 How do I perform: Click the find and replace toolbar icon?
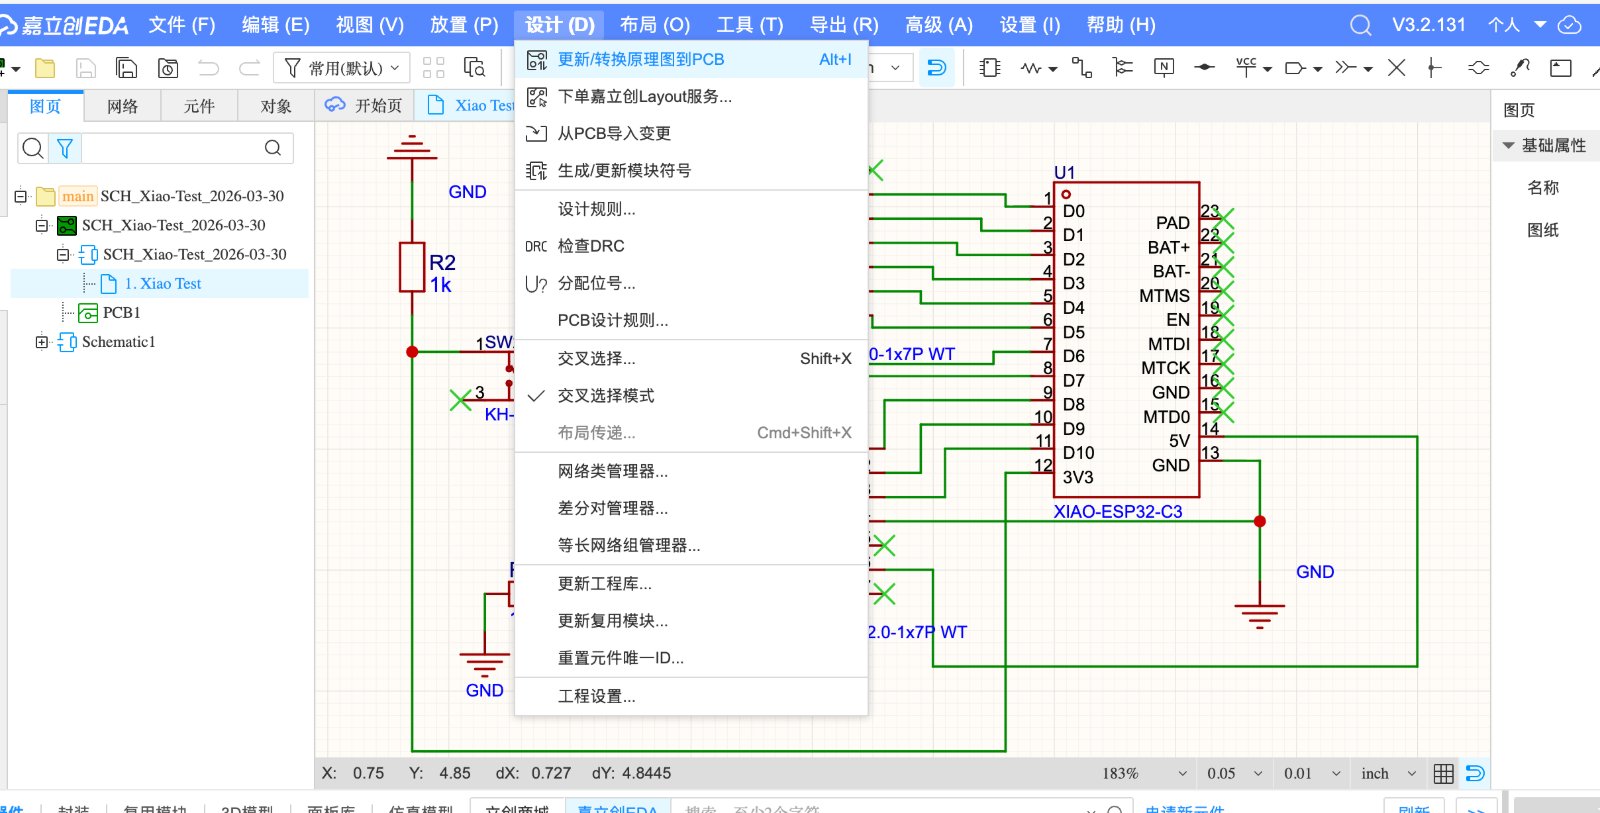[474, 68]
